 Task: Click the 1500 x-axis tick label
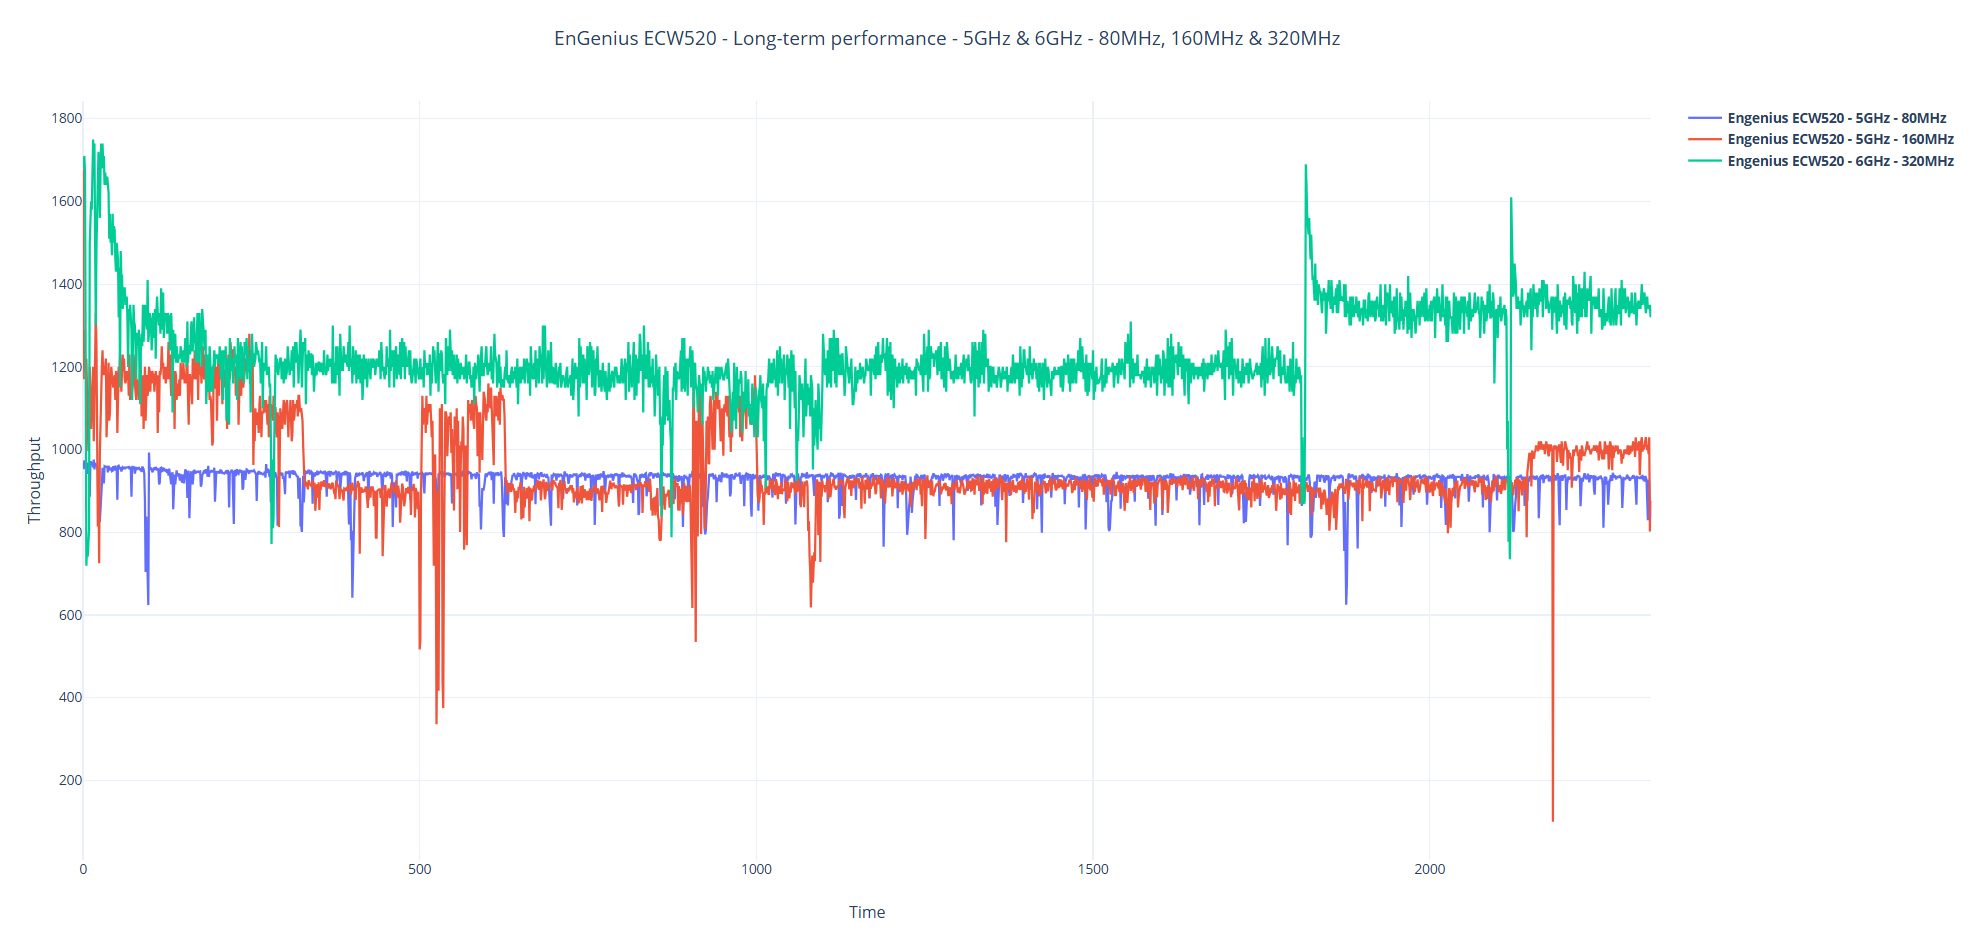coord(1093,869)
